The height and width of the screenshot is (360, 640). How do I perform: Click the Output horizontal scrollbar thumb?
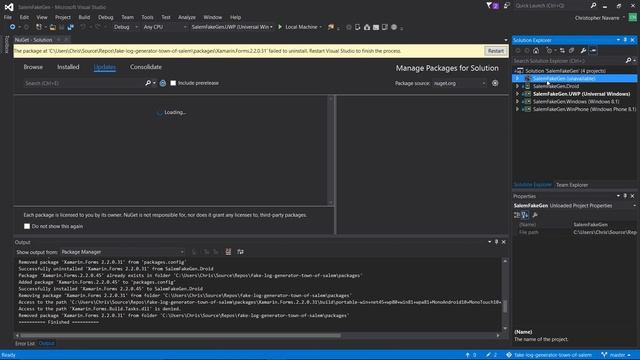coord(180,336)
